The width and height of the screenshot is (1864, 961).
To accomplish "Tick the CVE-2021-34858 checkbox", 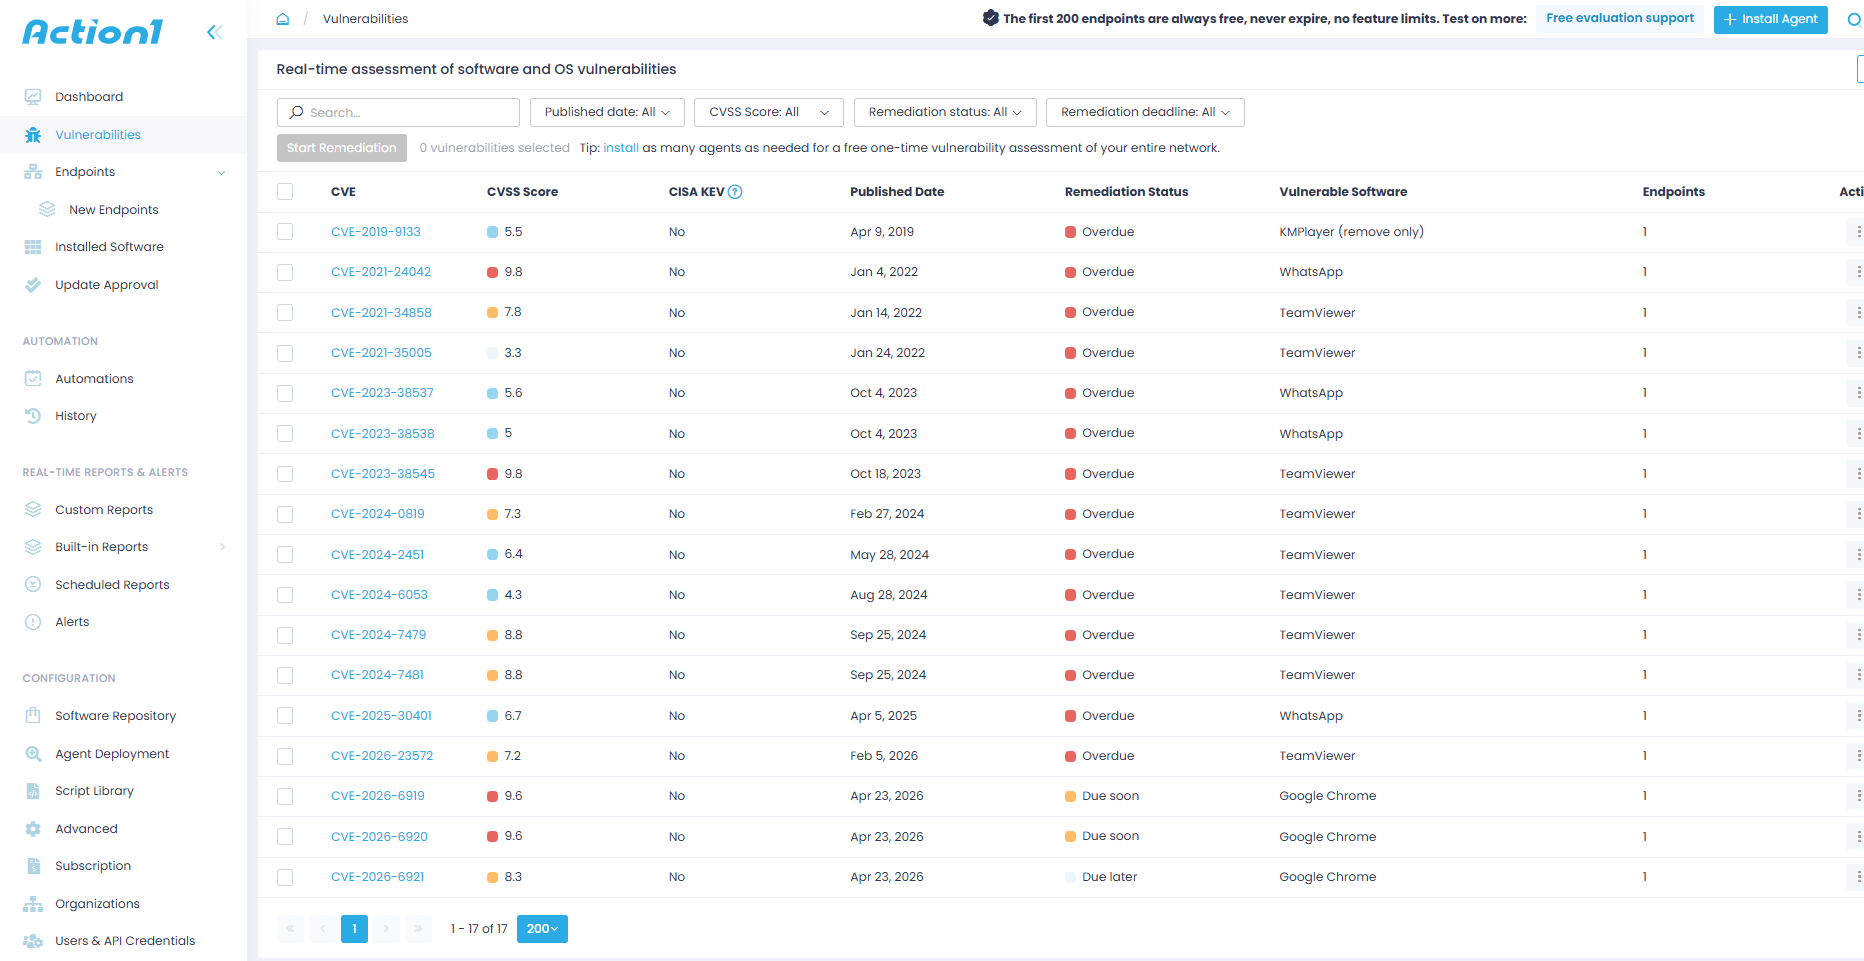I will coord(285,313).
